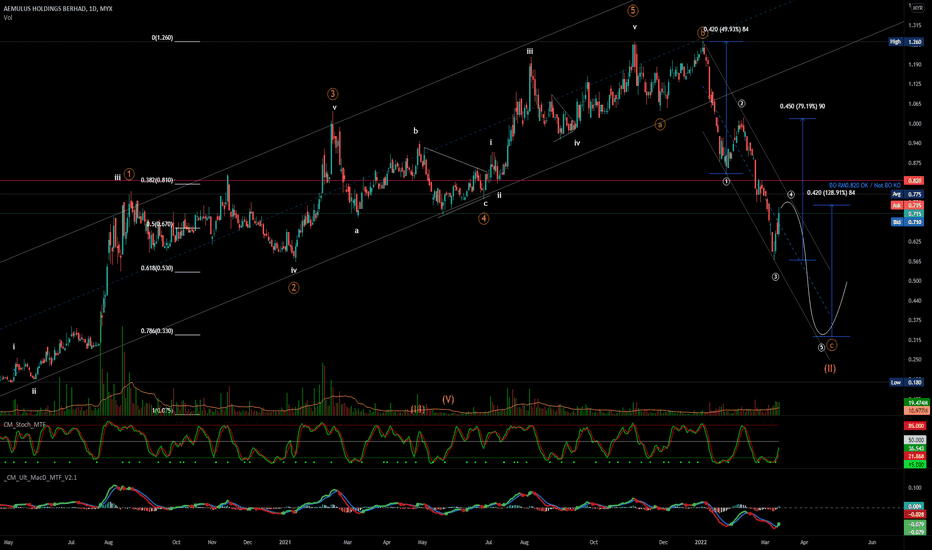
Task: Click the 1.000 value on price axis
Action: 914,124
